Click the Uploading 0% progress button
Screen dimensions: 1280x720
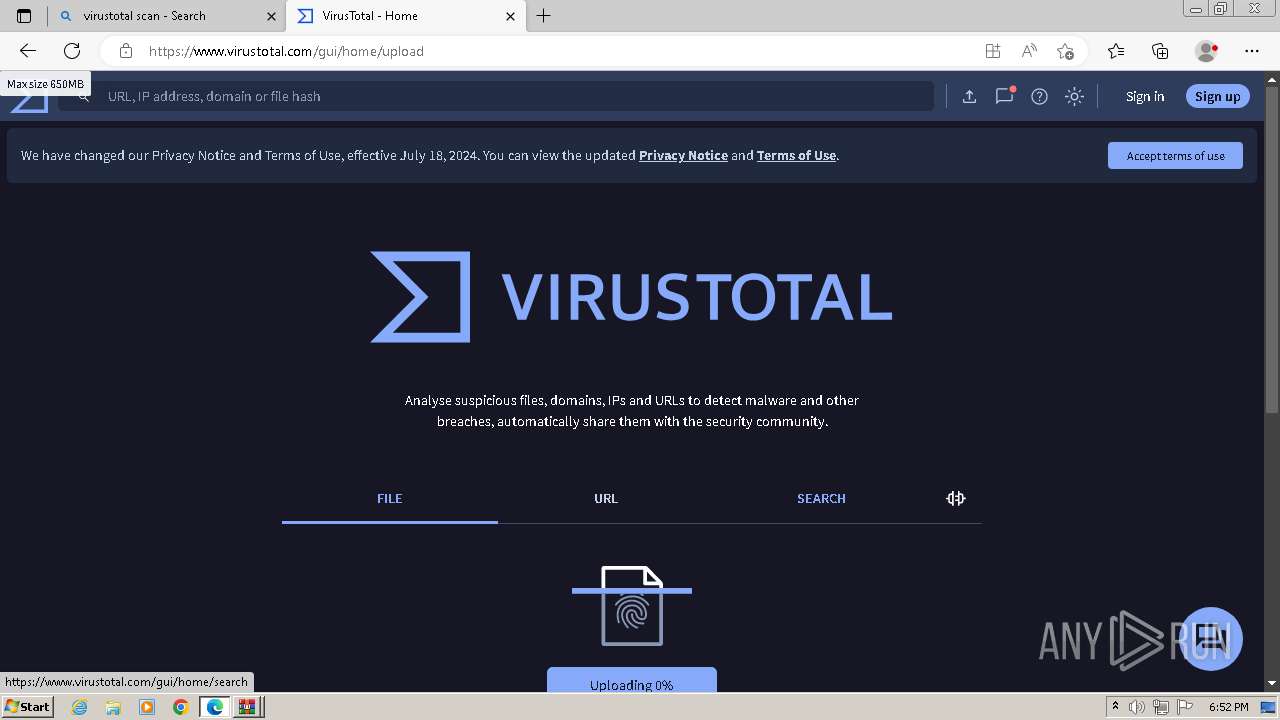tap(632, 680)
